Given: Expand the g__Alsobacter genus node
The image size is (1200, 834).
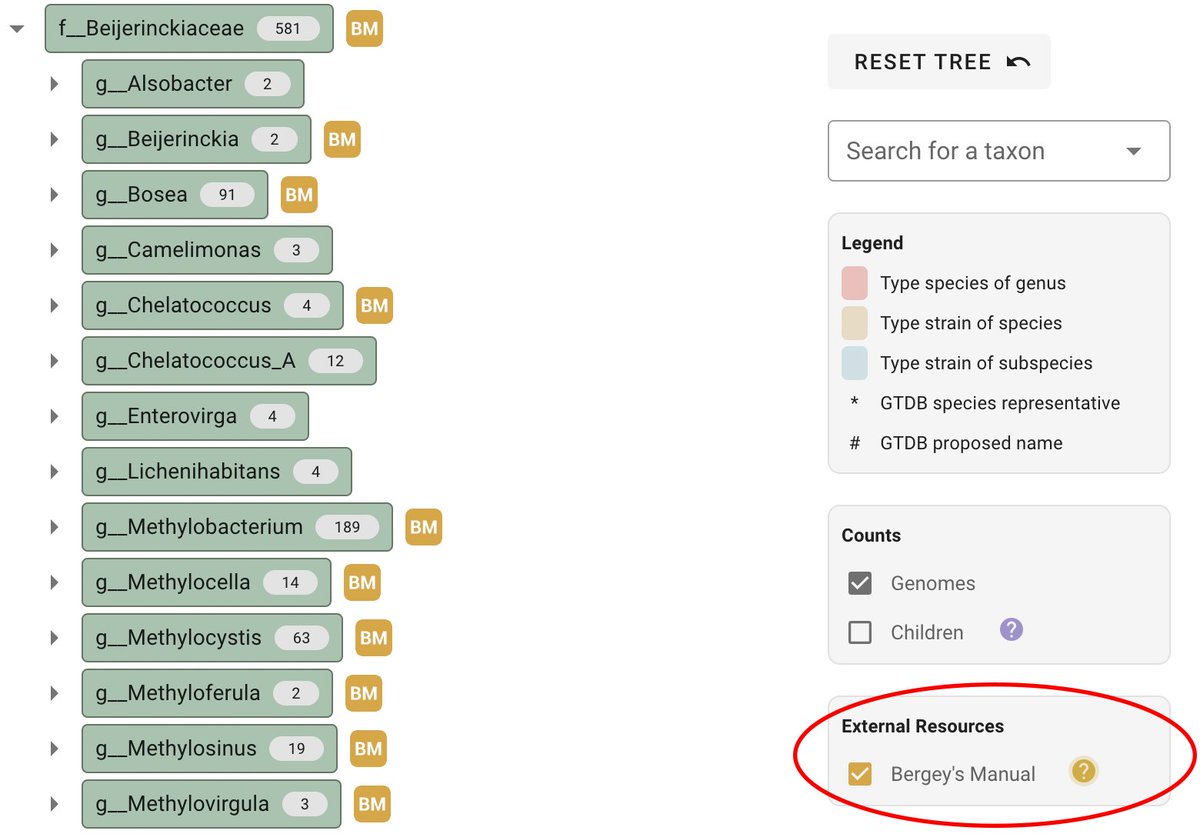Looking at the screenshot, I should pyautogui.click(x=55, y=84).
